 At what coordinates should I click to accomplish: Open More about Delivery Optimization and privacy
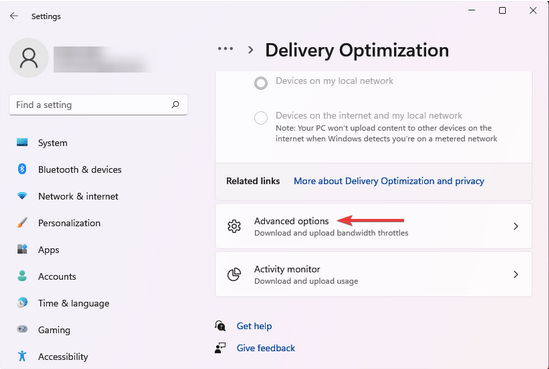pyautogui.click(x=389, y=181)
